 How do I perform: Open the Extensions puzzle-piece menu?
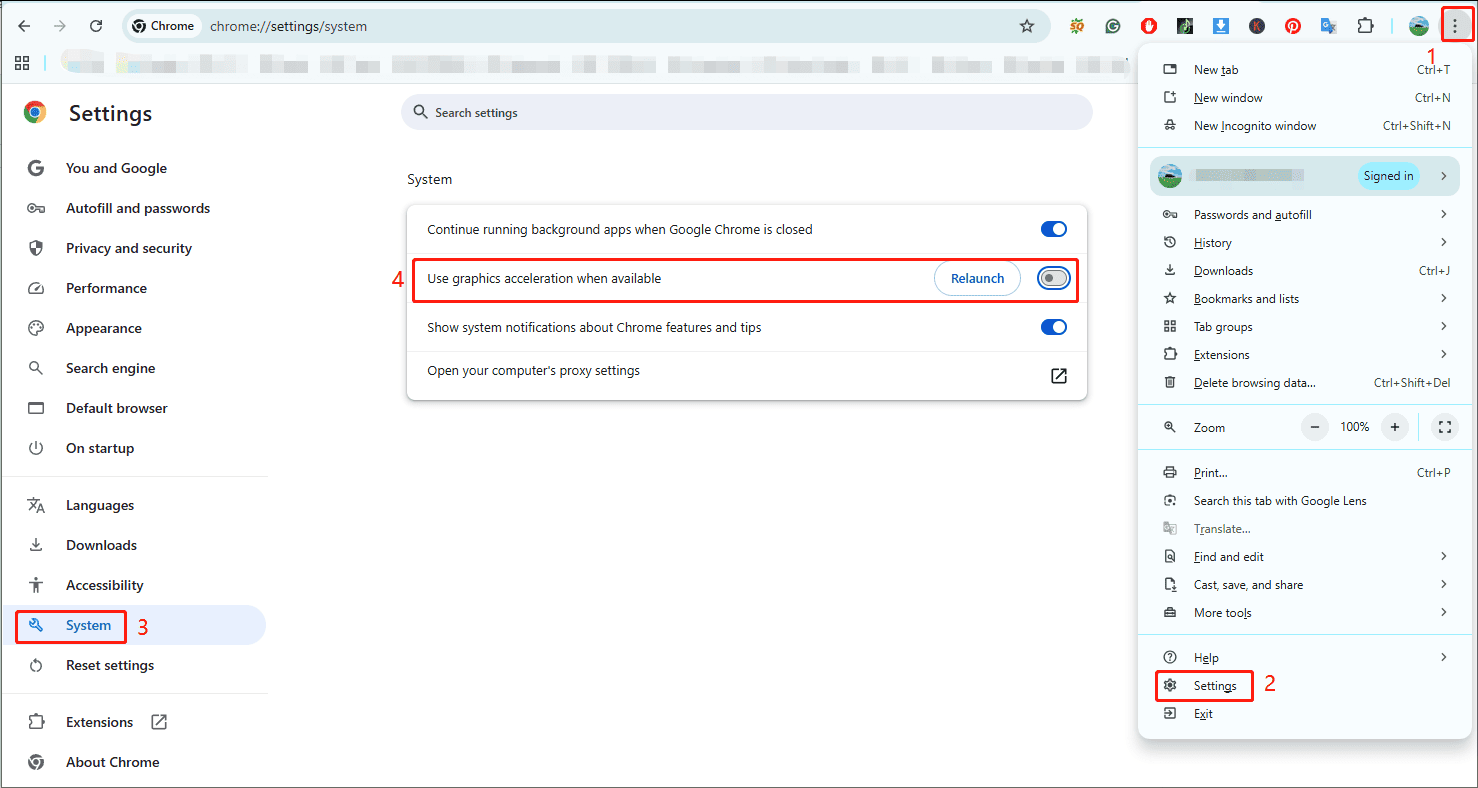(x=1366, y=26)
